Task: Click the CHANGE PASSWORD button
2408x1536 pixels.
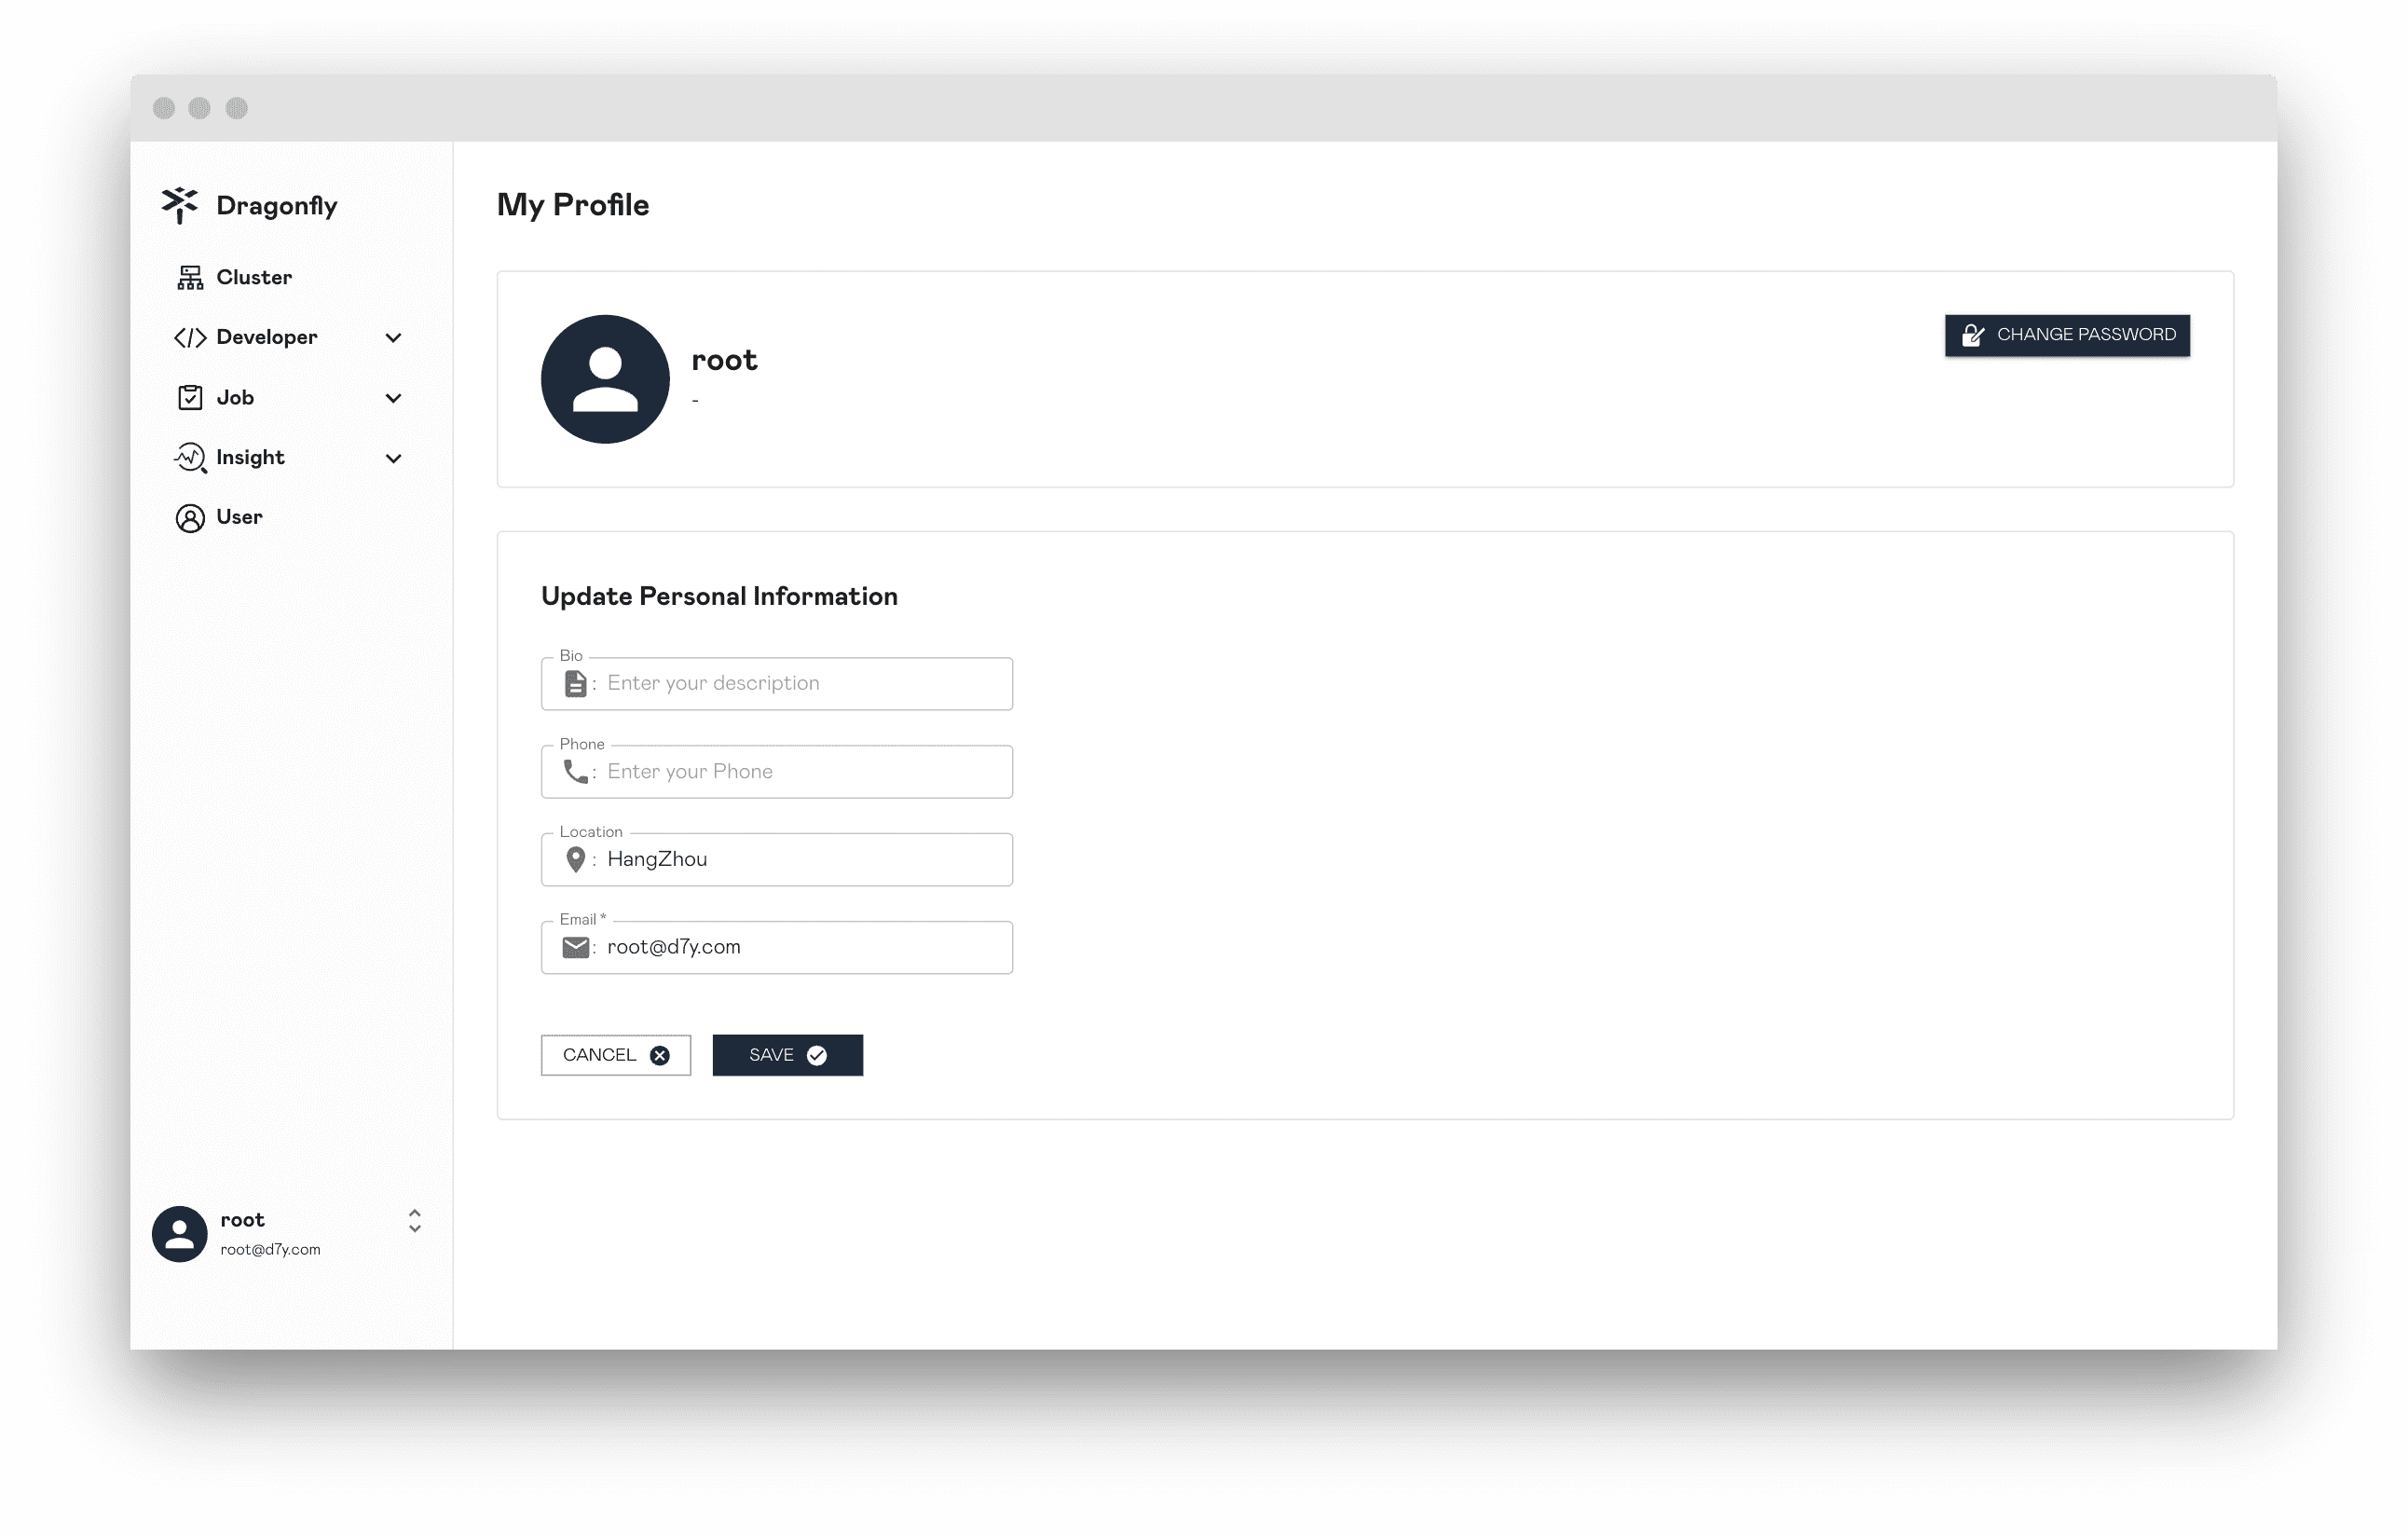Action: coord(2066,334)
